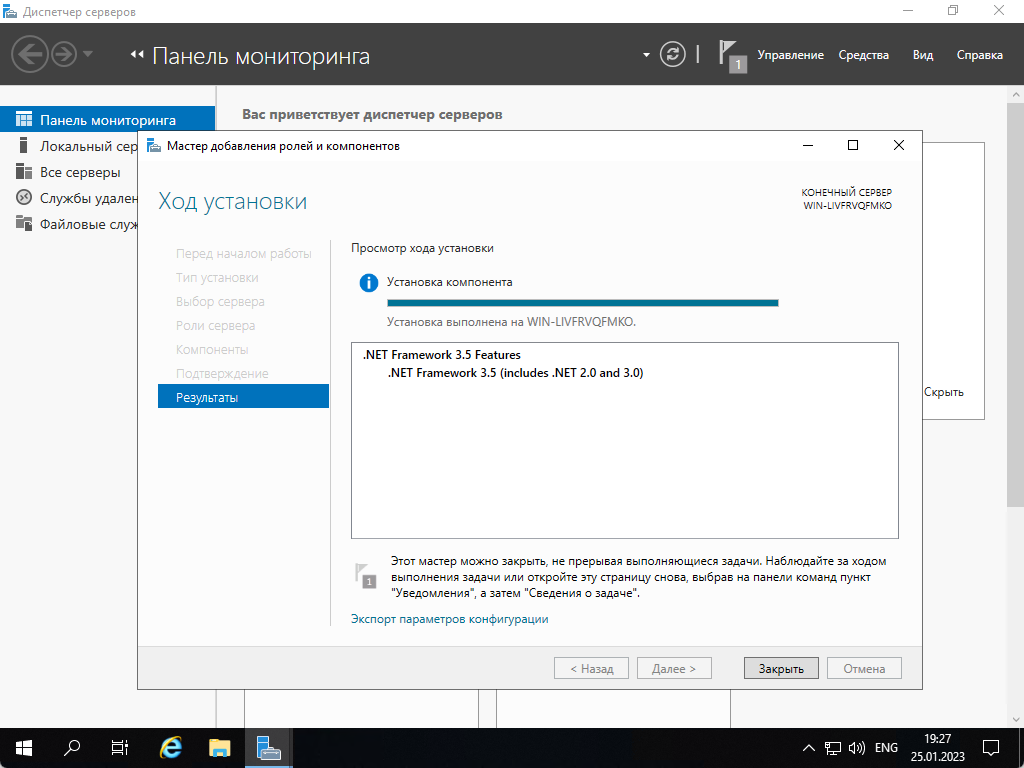Click the refresh icon in Server Manager header

[x=672, y=54]
